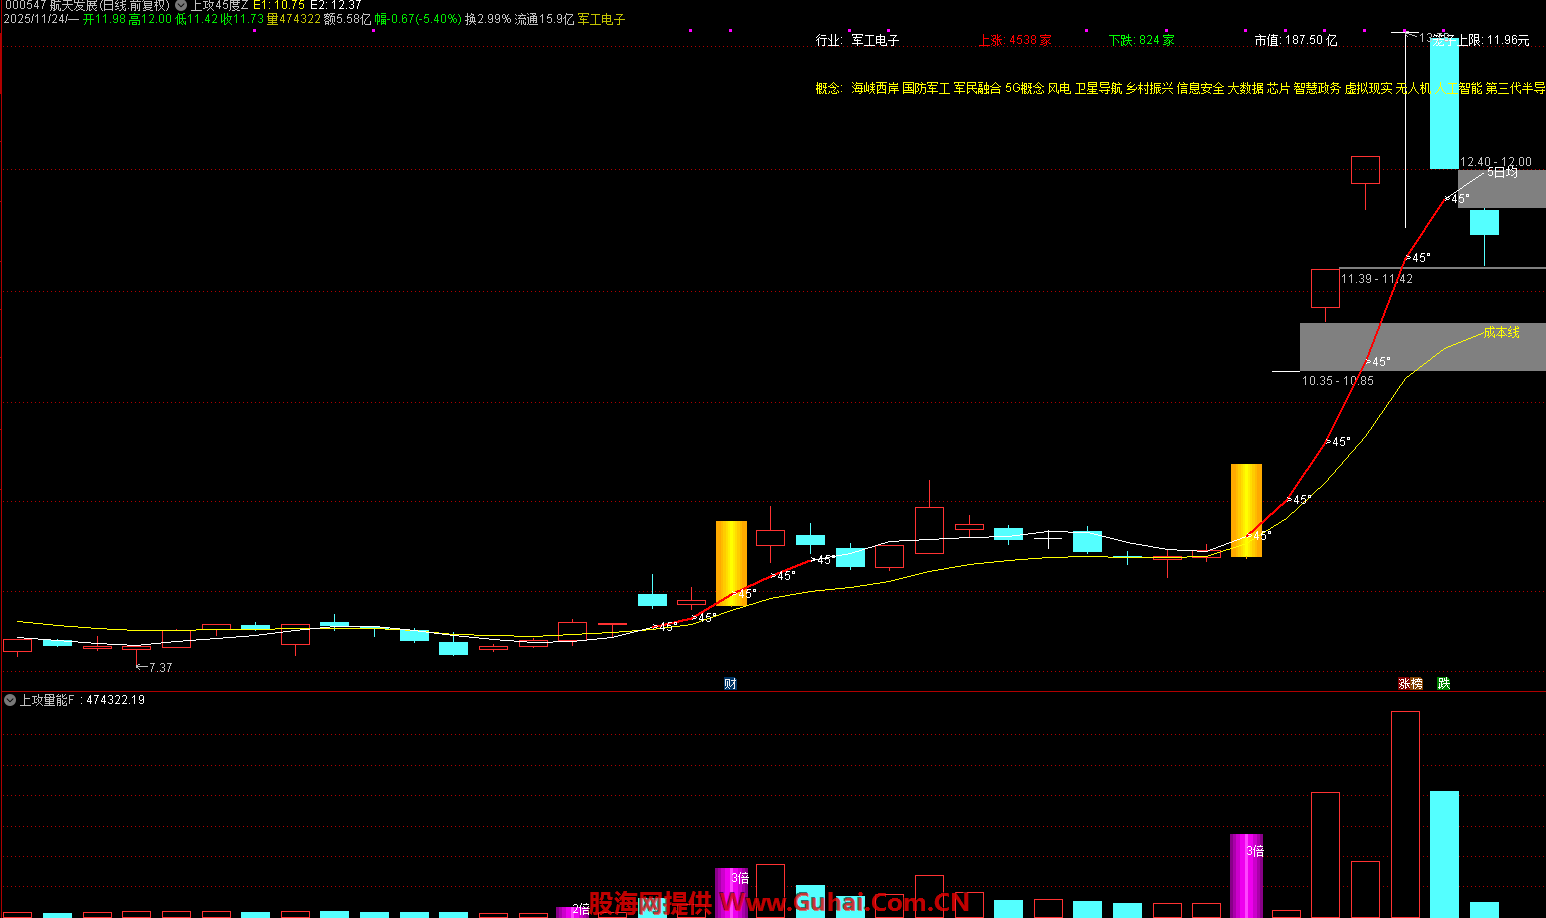Click the 3倍 magenta volume bar on right
The height and width of the screenshot is (918, 1546).
[1246, 875]
